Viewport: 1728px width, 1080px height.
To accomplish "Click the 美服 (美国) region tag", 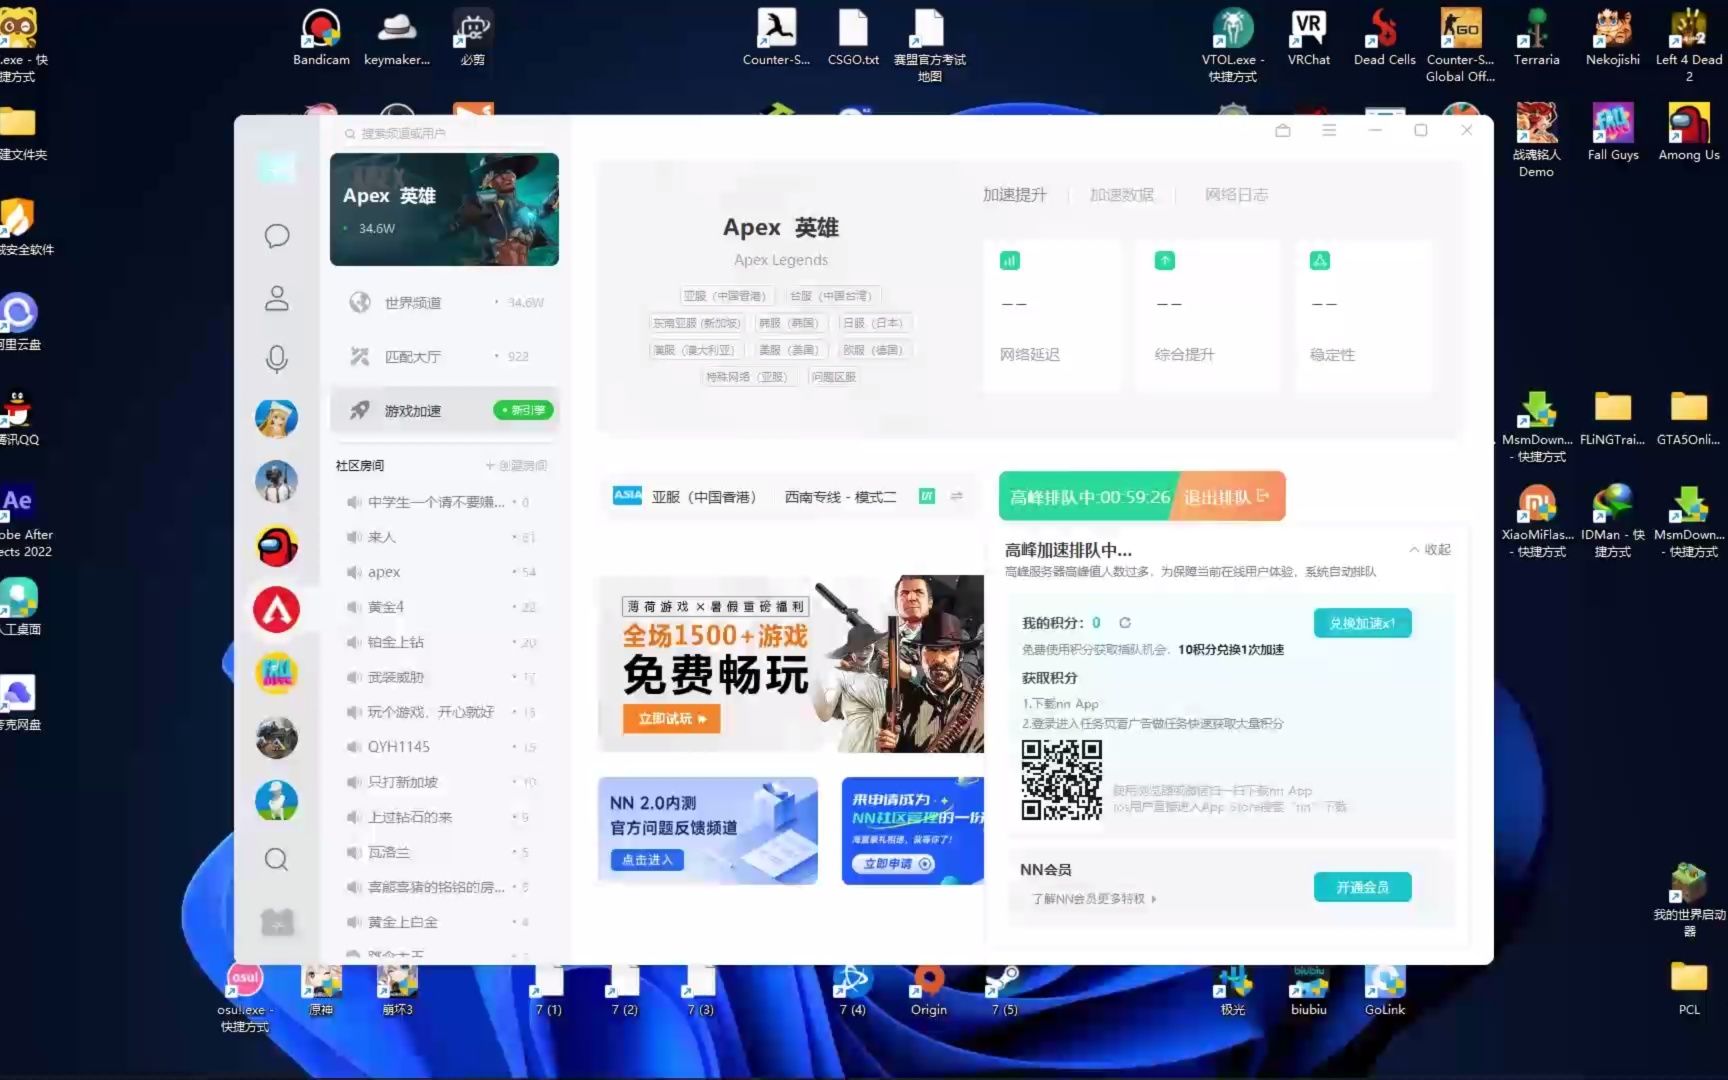I will (x=789, y=350).
